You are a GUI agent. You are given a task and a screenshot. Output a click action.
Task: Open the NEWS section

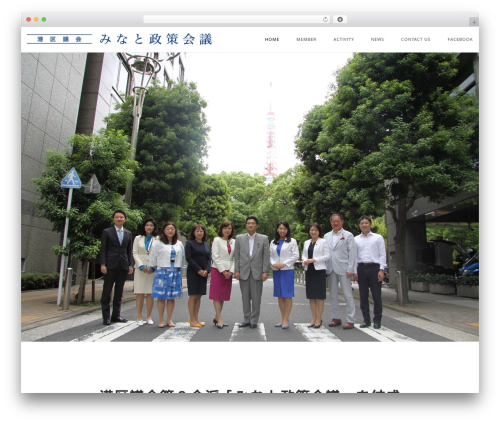377,39
